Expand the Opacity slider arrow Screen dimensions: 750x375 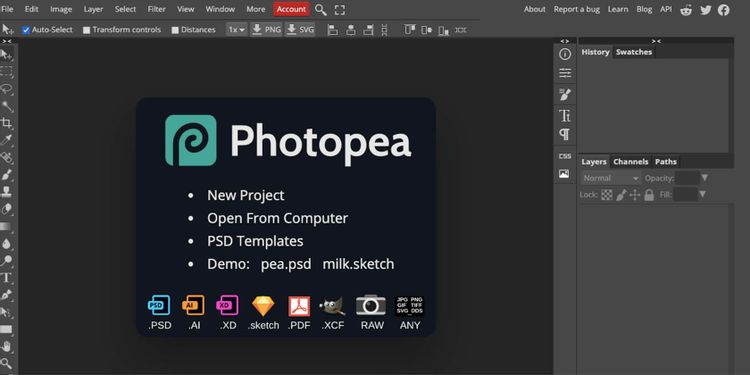pyautogui.click(x=705, y=178)
